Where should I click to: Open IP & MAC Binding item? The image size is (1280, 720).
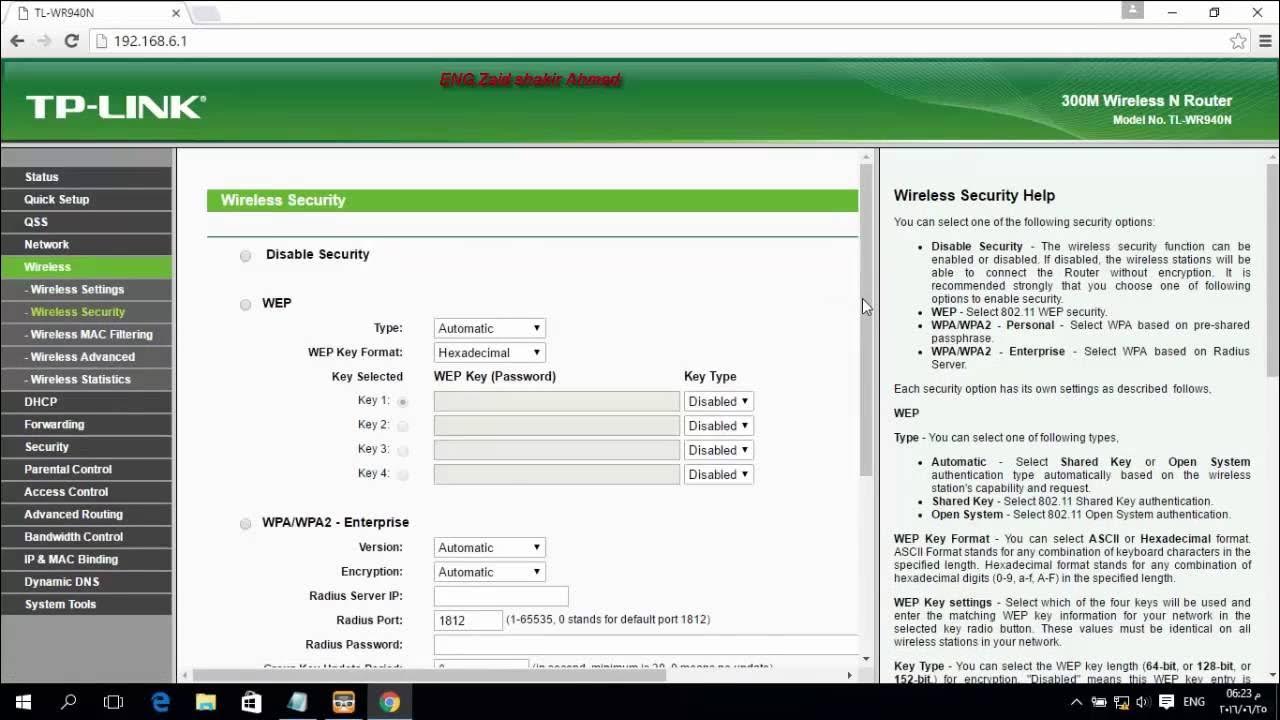pos(86,559)
